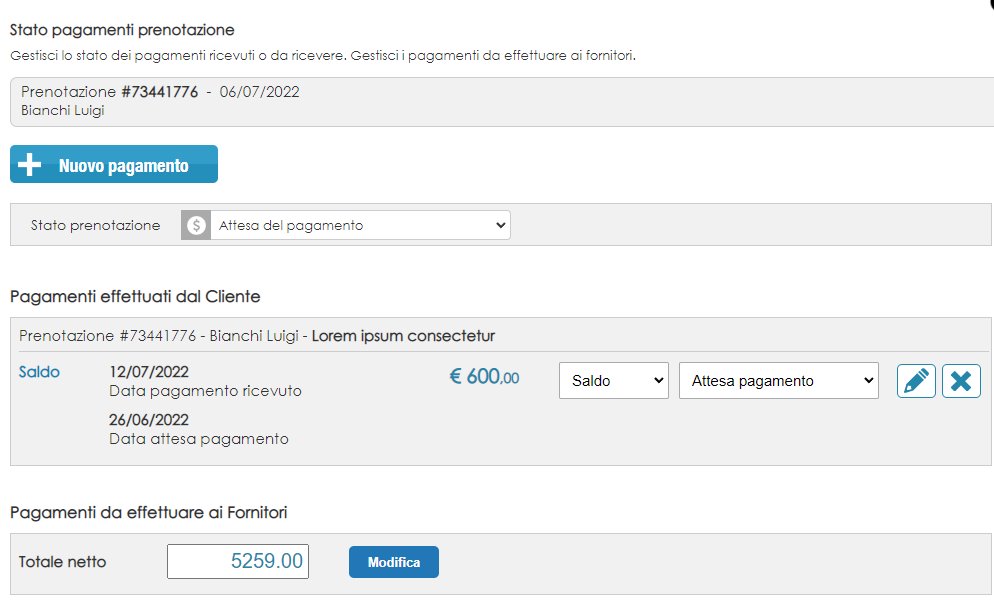
Task: Click the Pagamenti da effettuare ai Fornitori heading
Action: click(x=148, y=512)
